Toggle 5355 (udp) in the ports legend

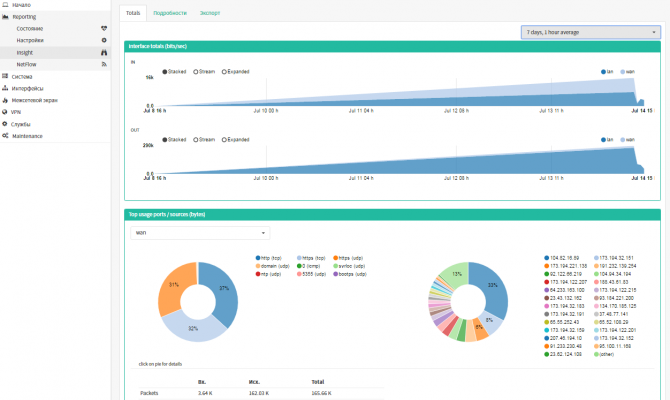pos(311,274)
